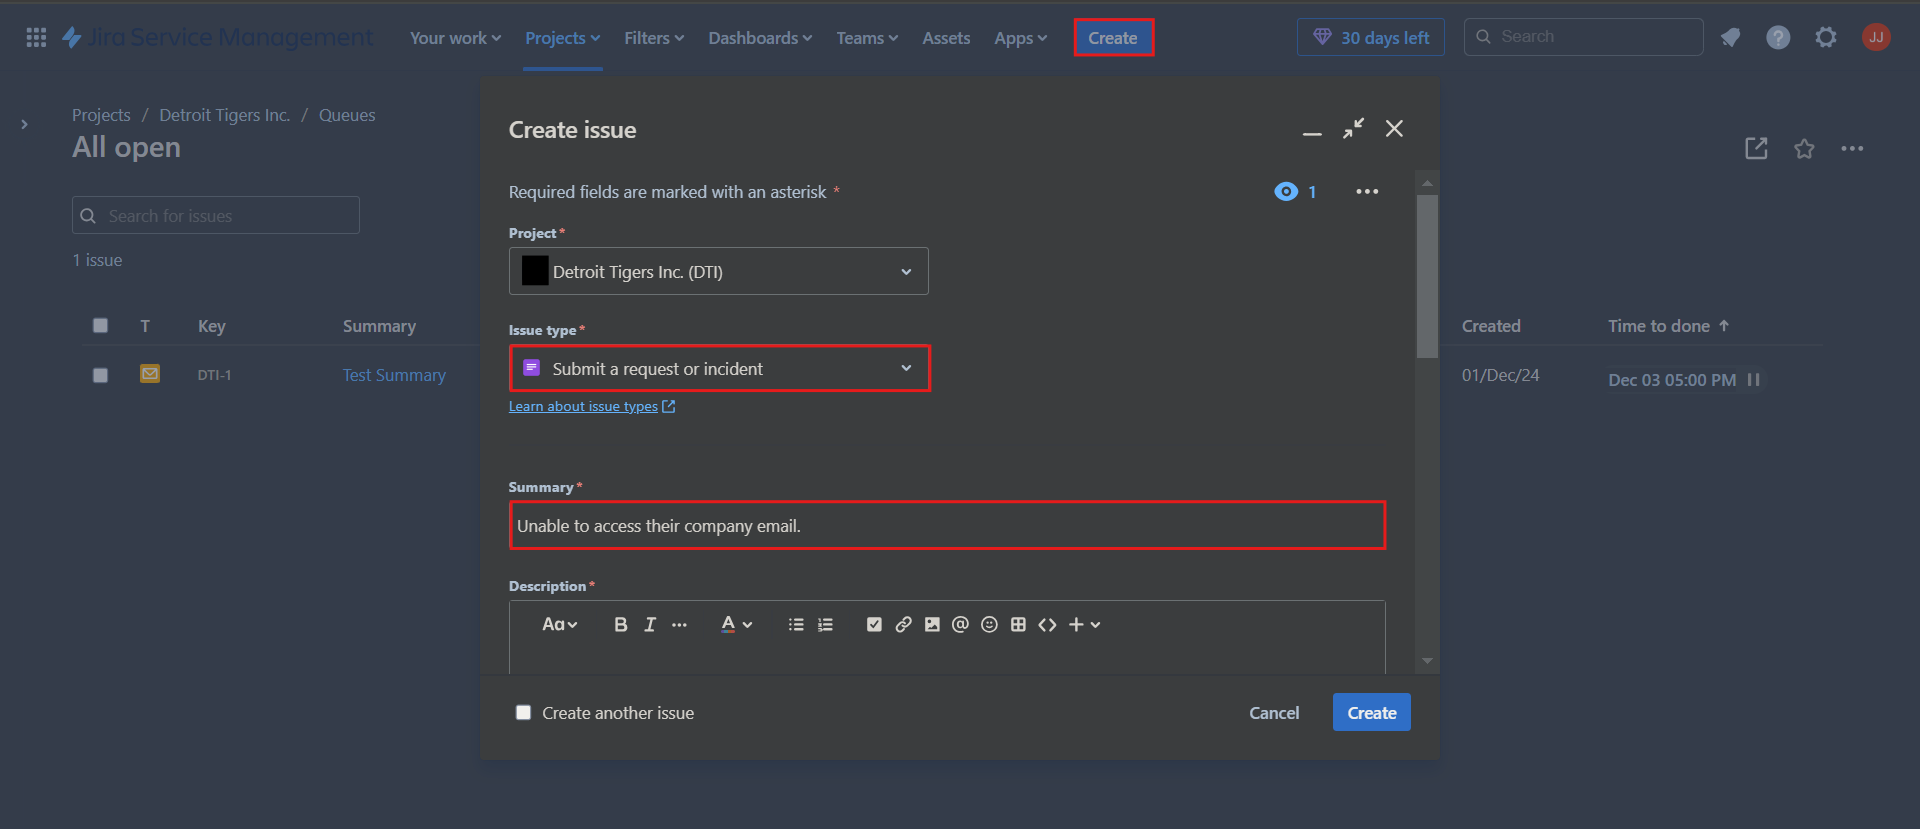1920x829 pixels.
Task: Go to Queues breadcrumb
Action: tap(347, 115)
